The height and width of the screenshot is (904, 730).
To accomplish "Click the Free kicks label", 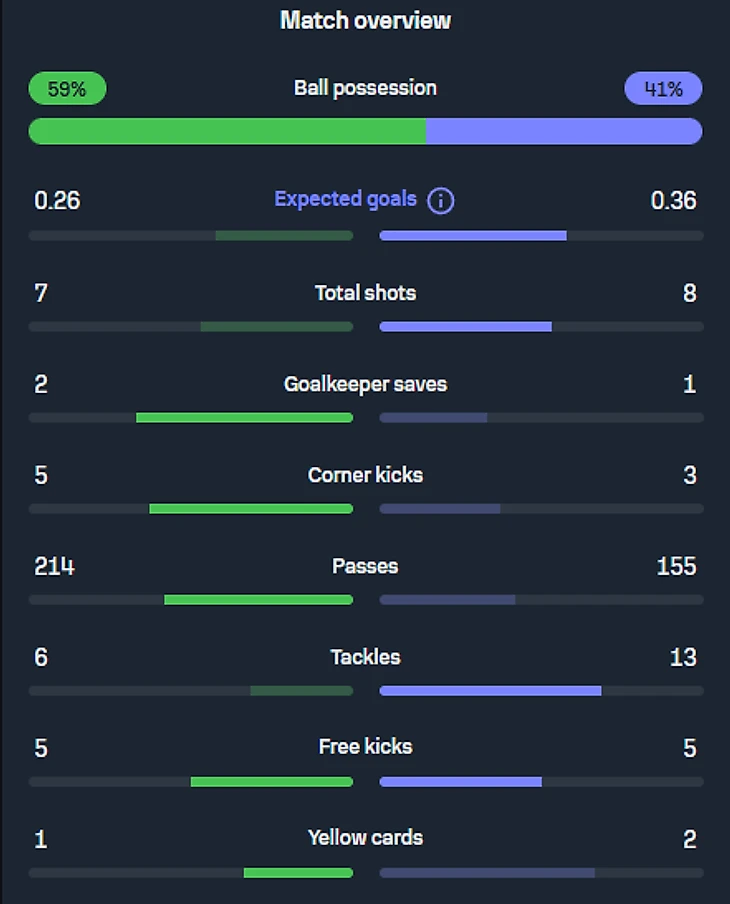I will tap(365, 747).
